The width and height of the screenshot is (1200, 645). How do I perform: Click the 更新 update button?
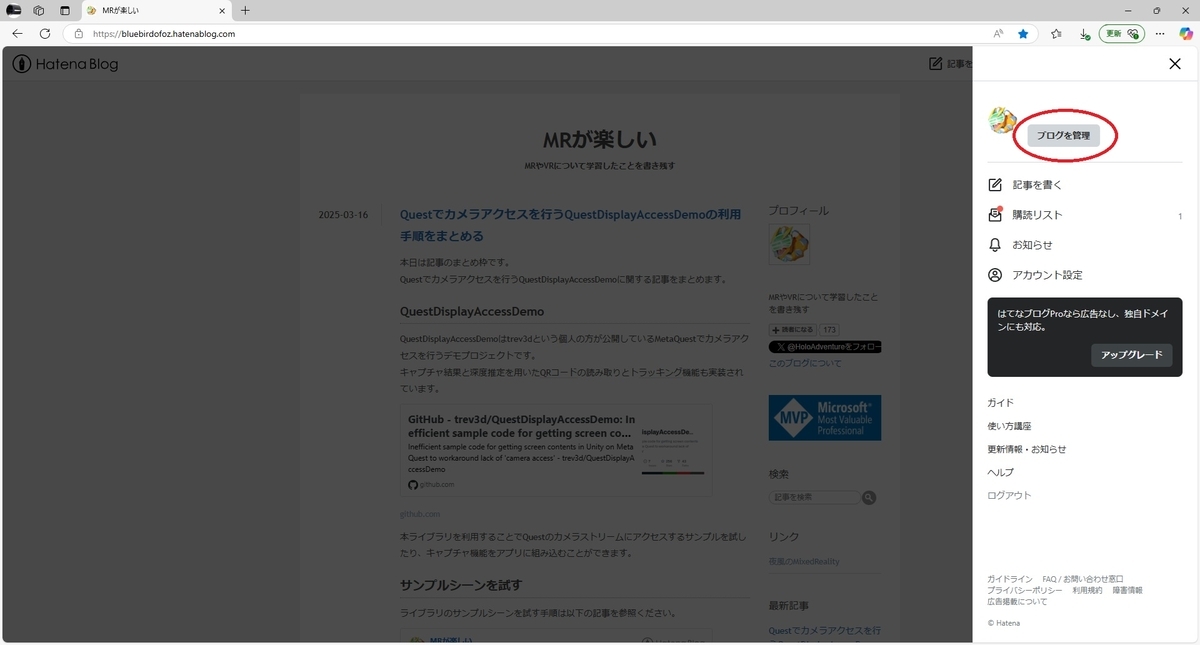point(1122,33)
